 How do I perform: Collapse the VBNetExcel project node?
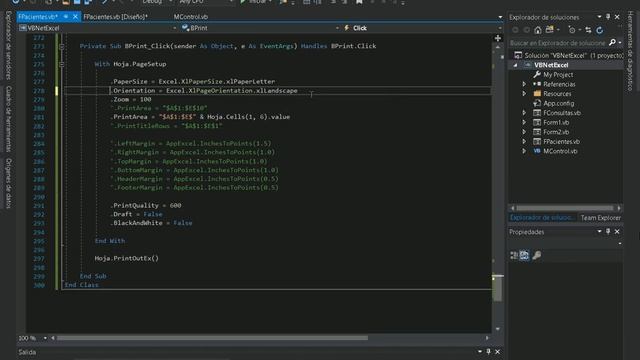point(515,65)
